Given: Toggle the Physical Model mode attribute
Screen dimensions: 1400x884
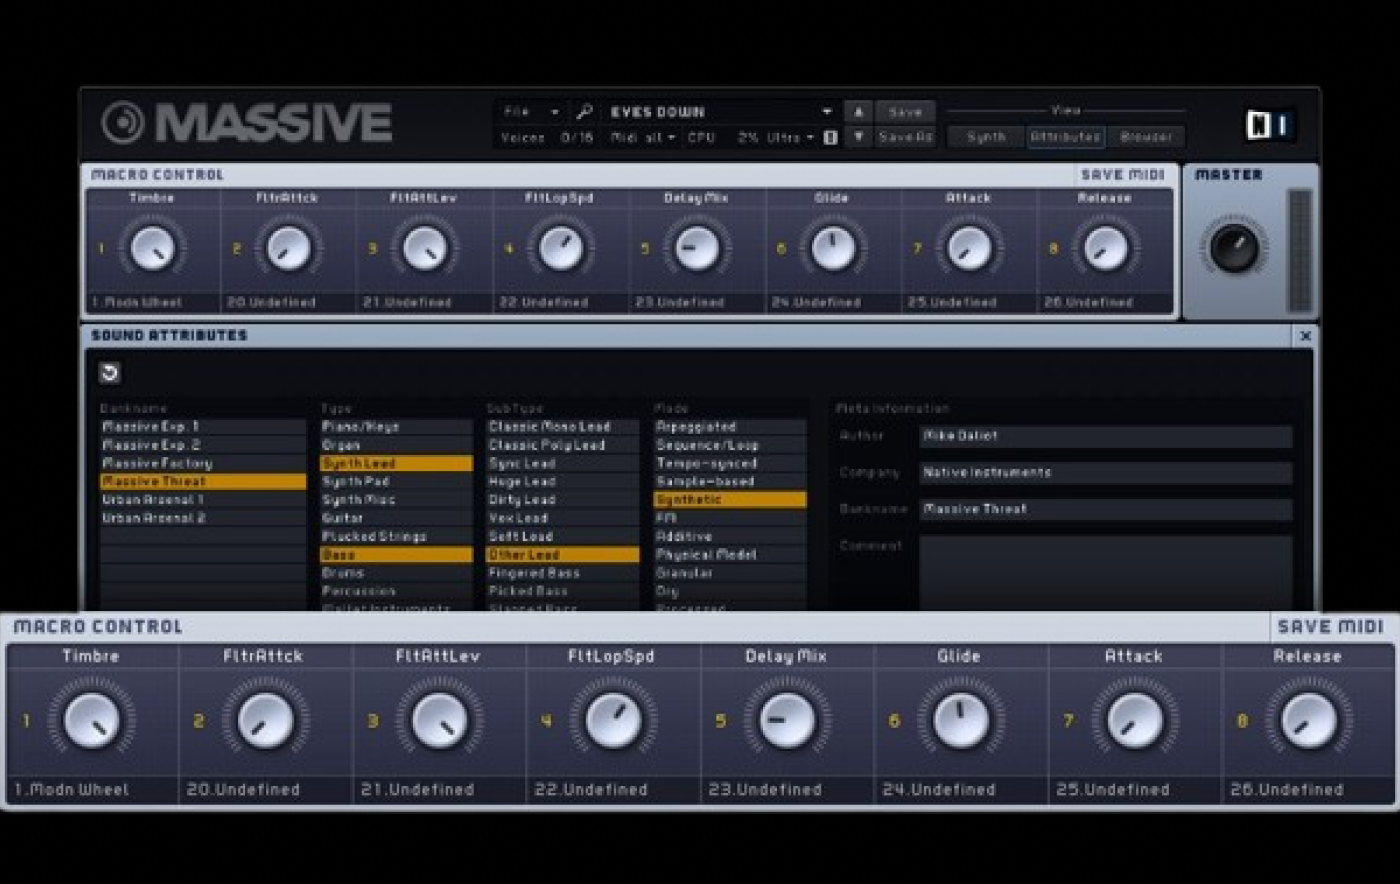Looking at the screenshot, I should pyautogui.click(x=730, y=555).
